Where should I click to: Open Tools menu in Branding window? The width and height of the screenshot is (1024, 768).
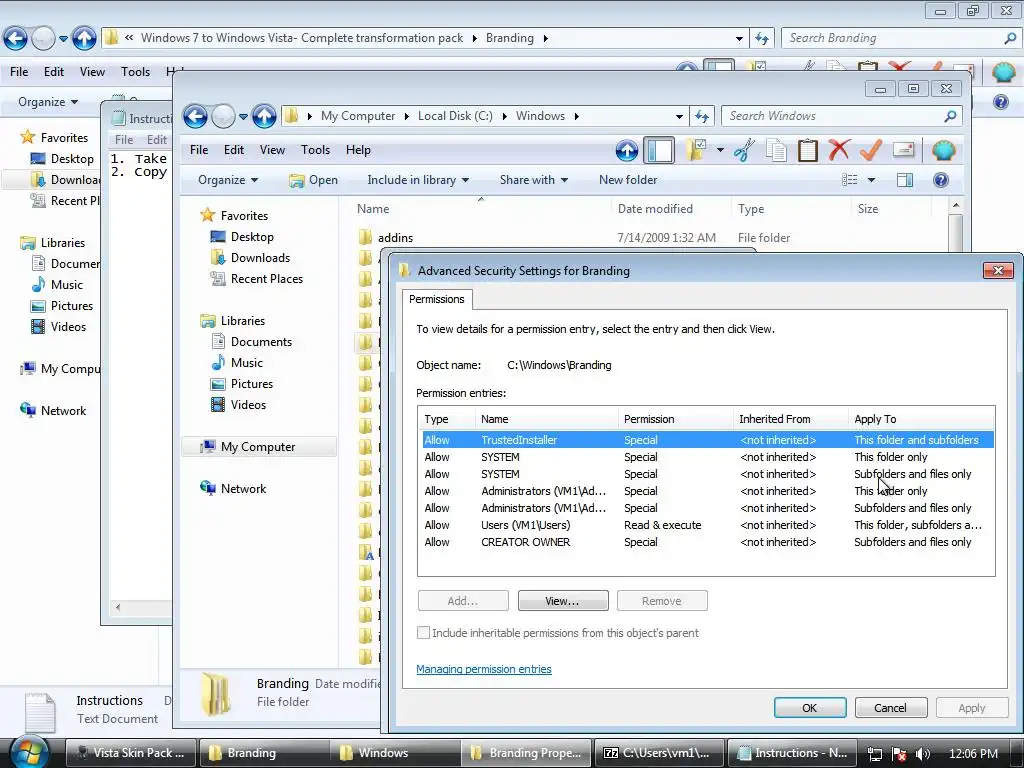click(x=135, y=72)
